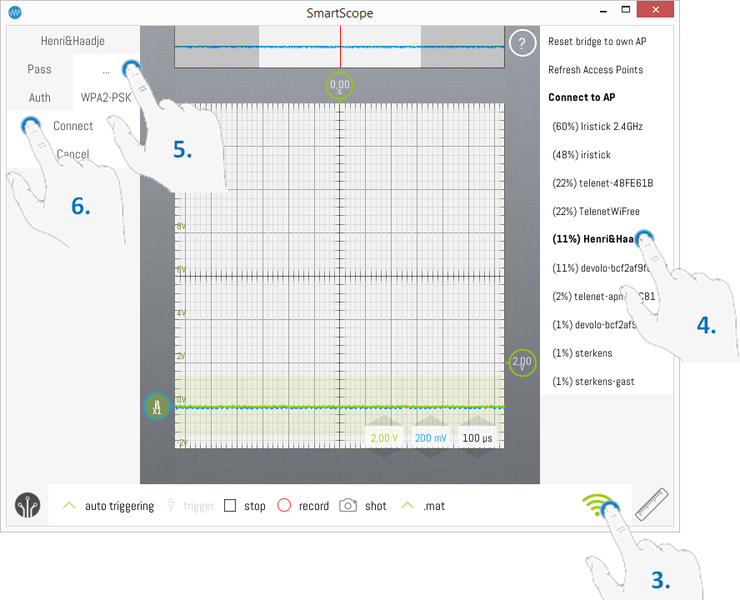Viewport: 740px width, 600px height.
Task: Select channel A marker on the graph
Action: [x=157, y=406]
